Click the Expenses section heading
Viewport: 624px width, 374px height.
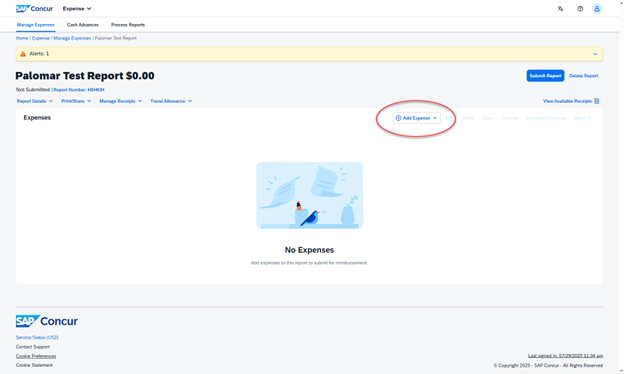point(37,118)
